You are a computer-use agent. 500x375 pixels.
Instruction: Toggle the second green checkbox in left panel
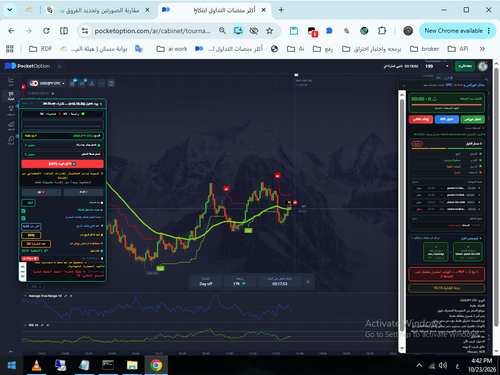[x=23, y=218]
